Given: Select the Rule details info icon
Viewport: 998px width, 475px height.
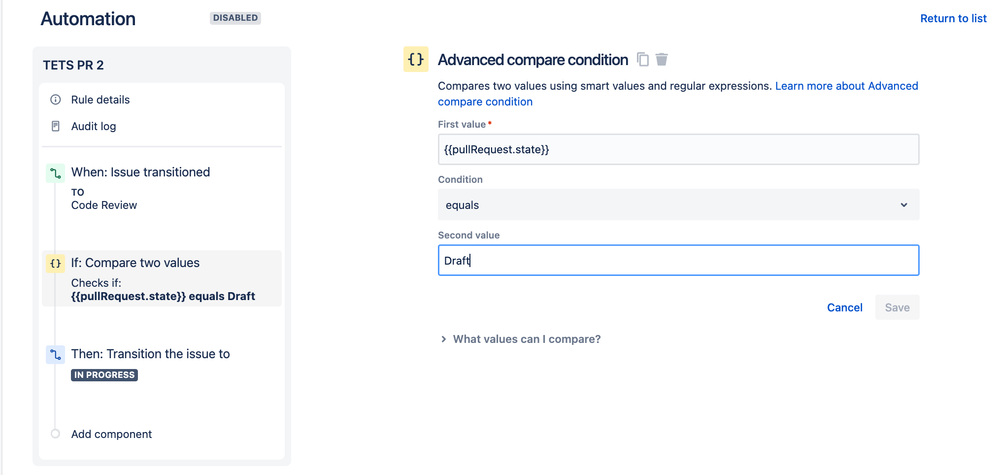Looking at the screenshot, I should (x=55, y=100).
